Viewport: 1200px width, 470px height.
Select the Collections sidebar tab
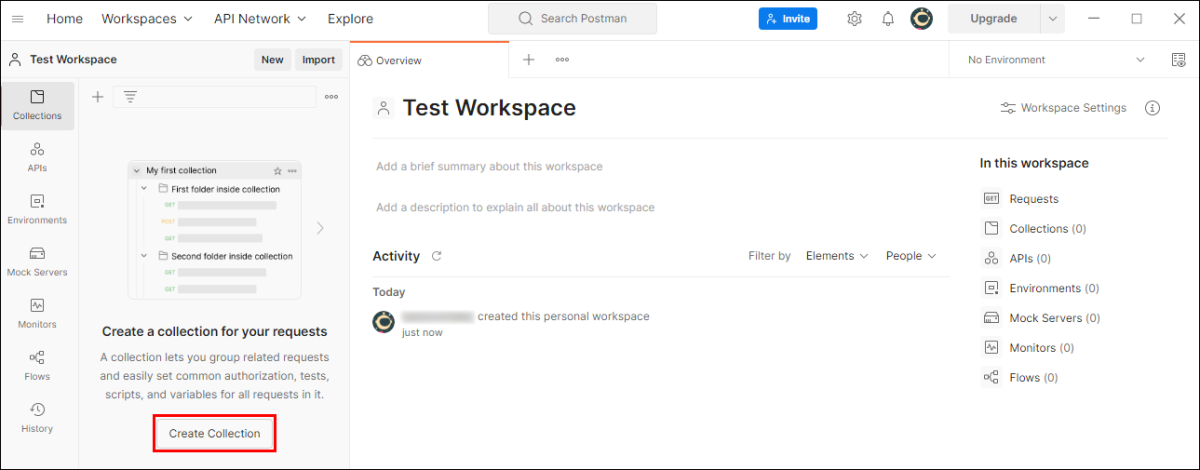click(x=37, y=105)
